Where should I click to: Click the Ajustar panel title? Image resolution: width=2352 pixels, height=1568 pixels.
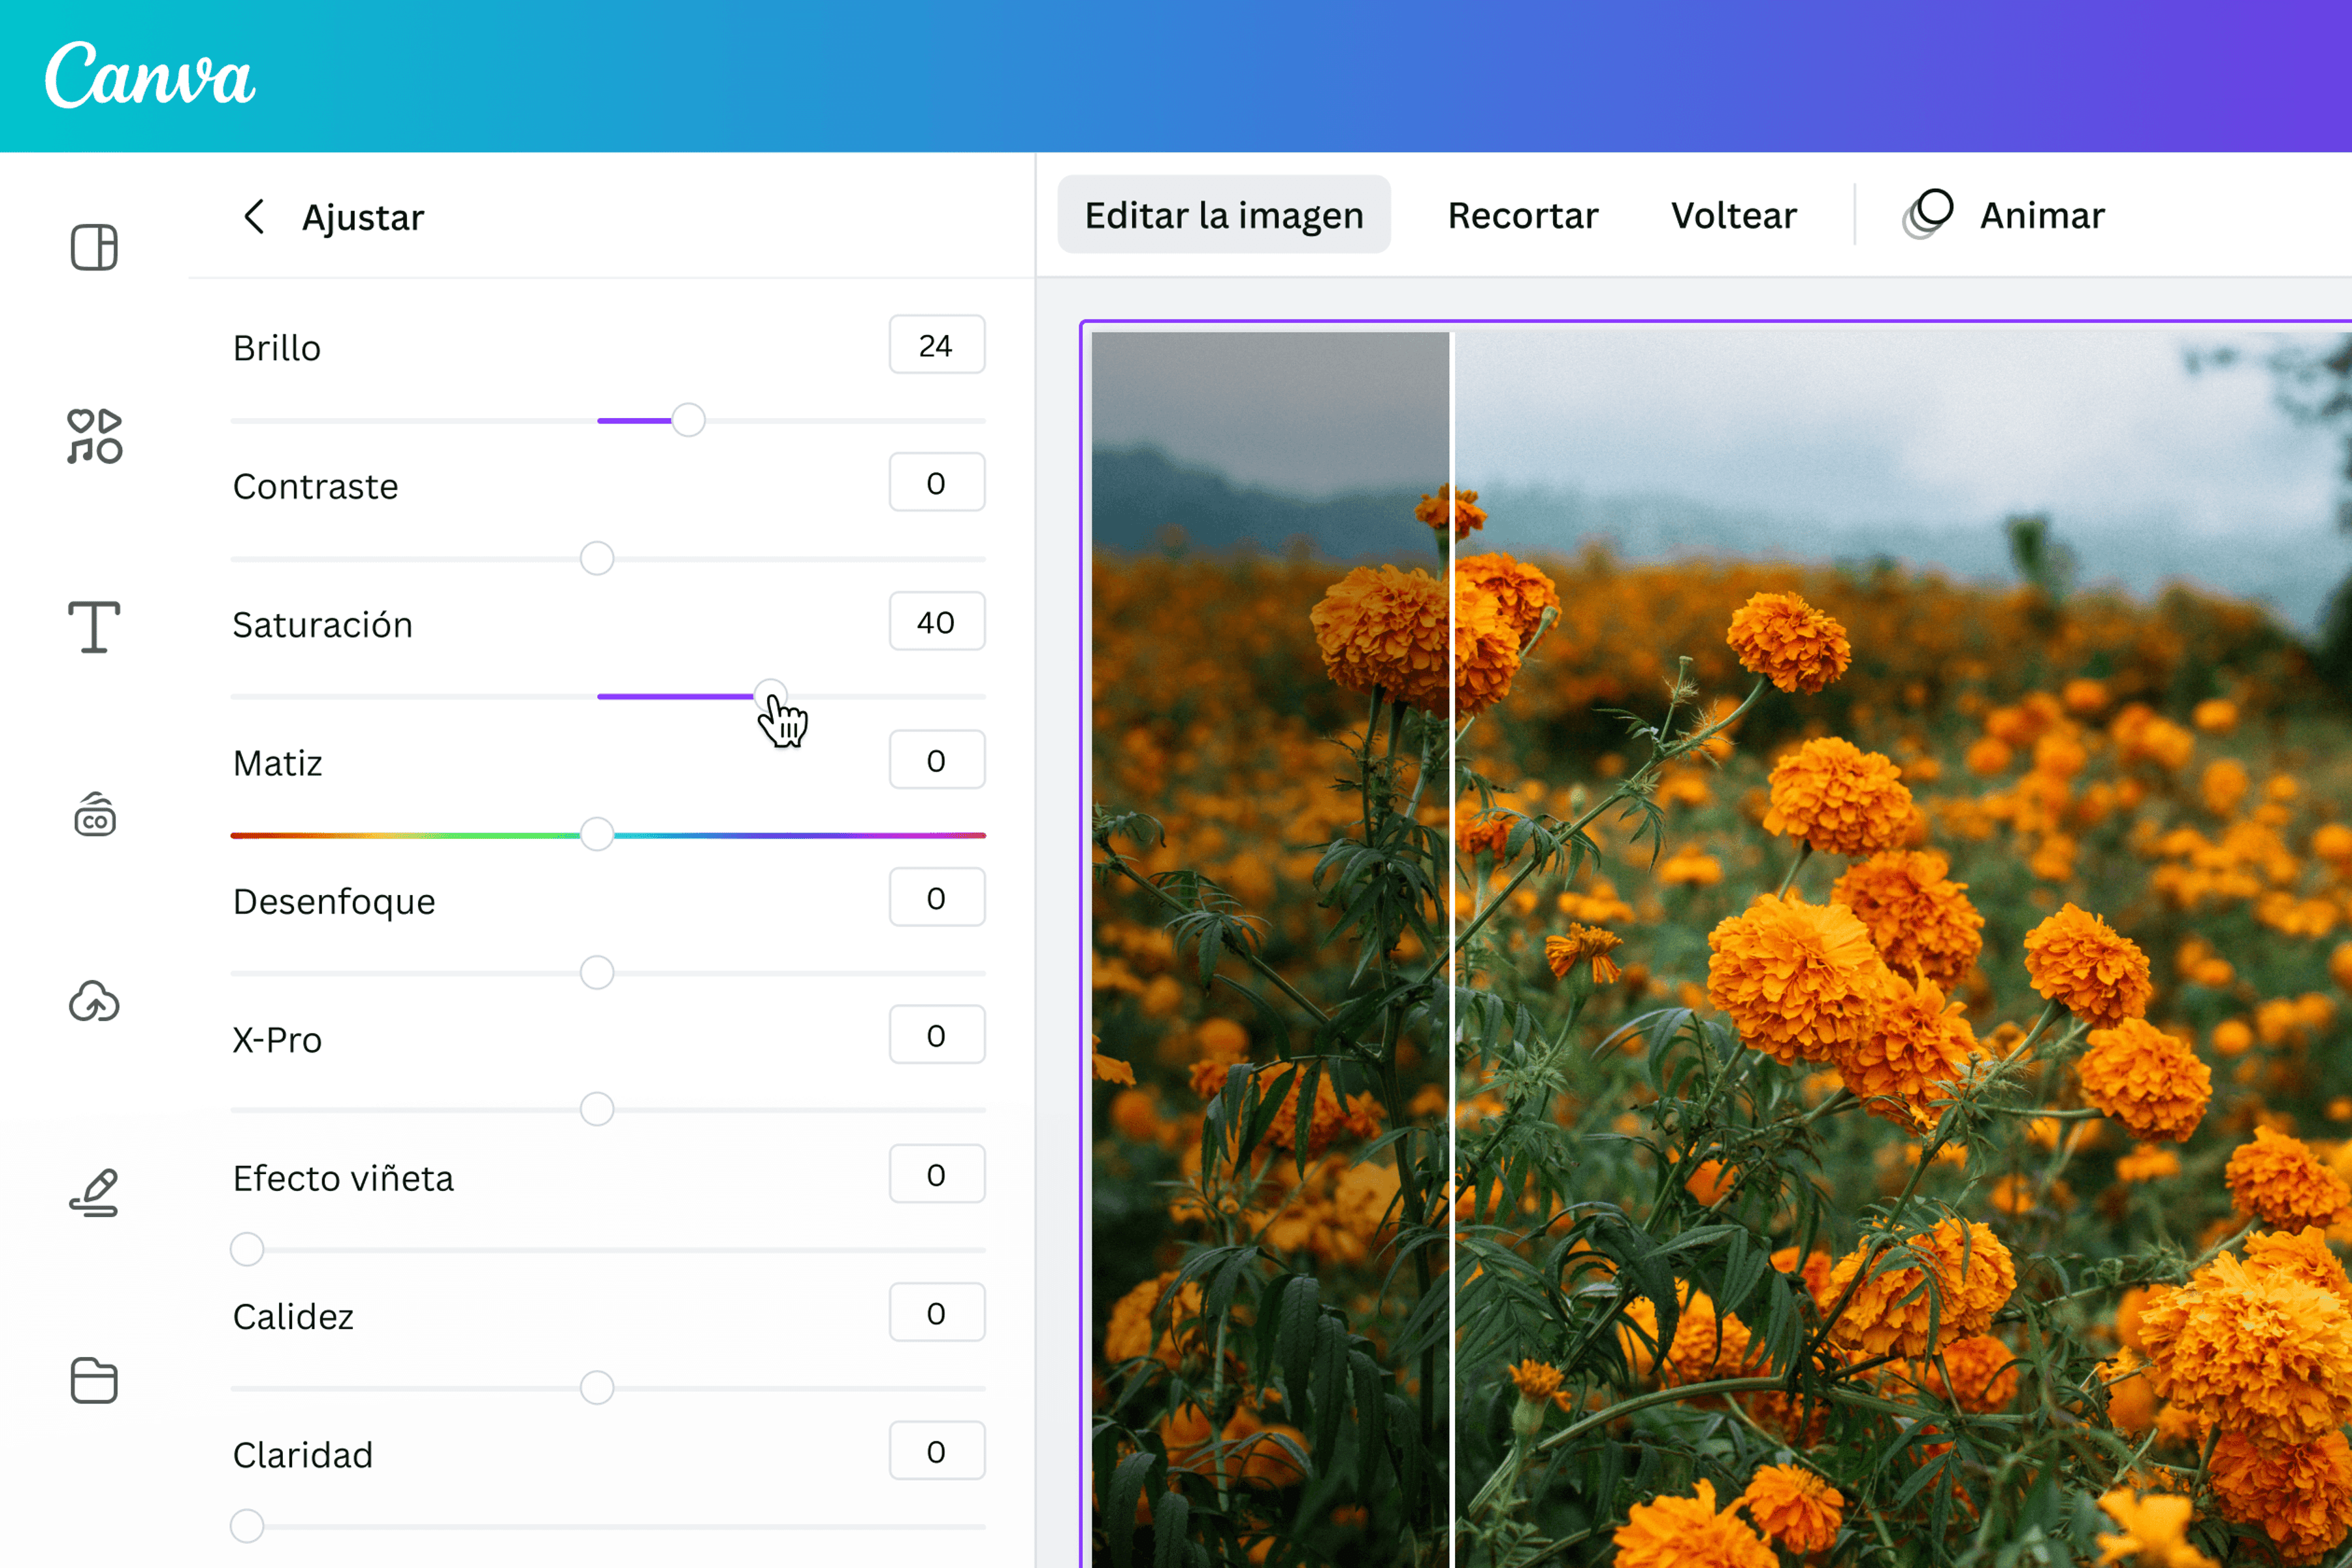tap(363, 217)
